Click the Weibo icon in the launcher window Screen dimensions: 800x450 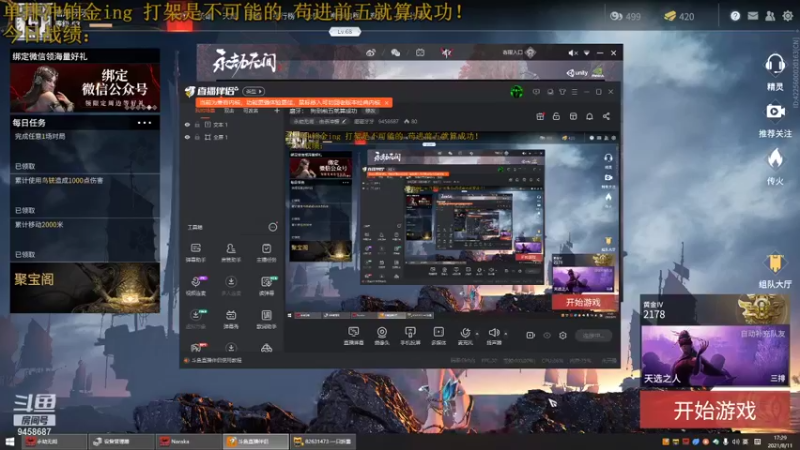(x=371, y=53)
